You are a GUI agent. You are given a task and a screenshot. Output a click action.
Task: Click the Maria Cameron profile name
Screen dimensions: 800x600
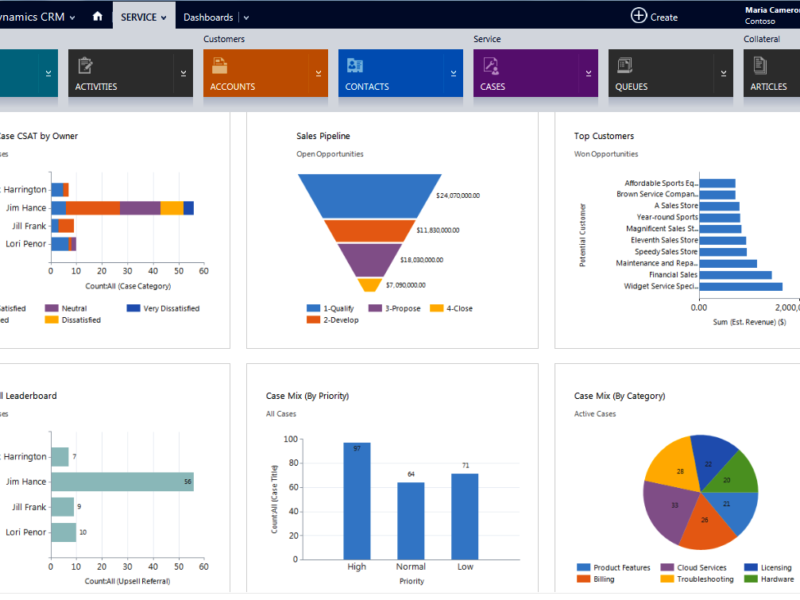[768, 10]
